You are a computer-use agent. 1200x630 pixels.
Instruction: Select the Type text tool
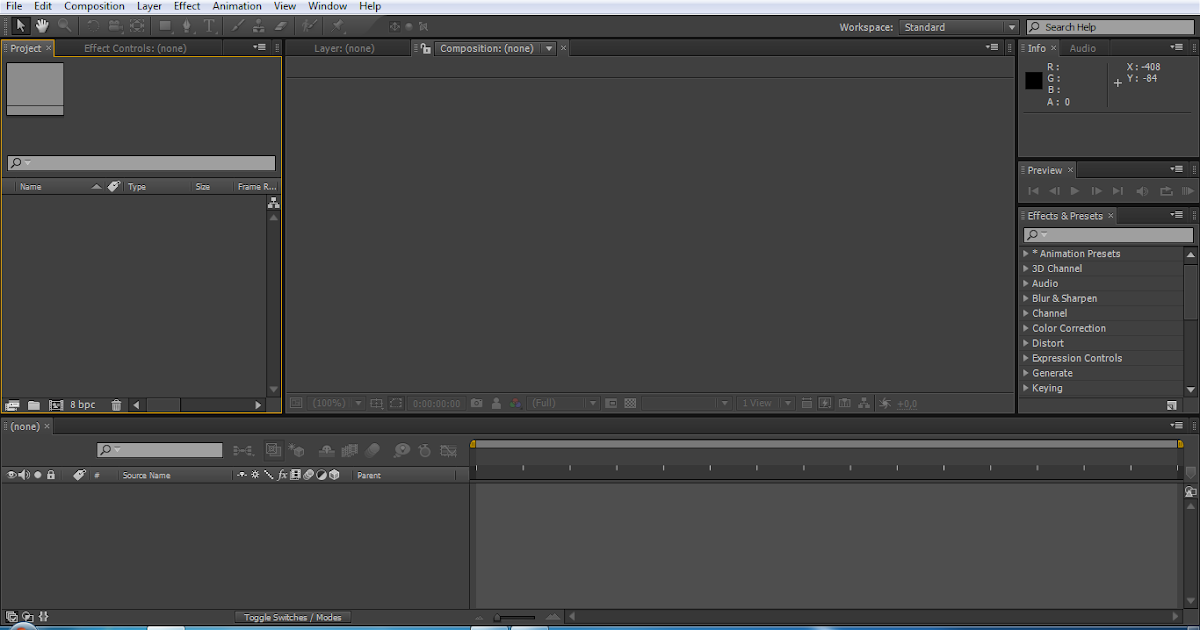[210, 26]
